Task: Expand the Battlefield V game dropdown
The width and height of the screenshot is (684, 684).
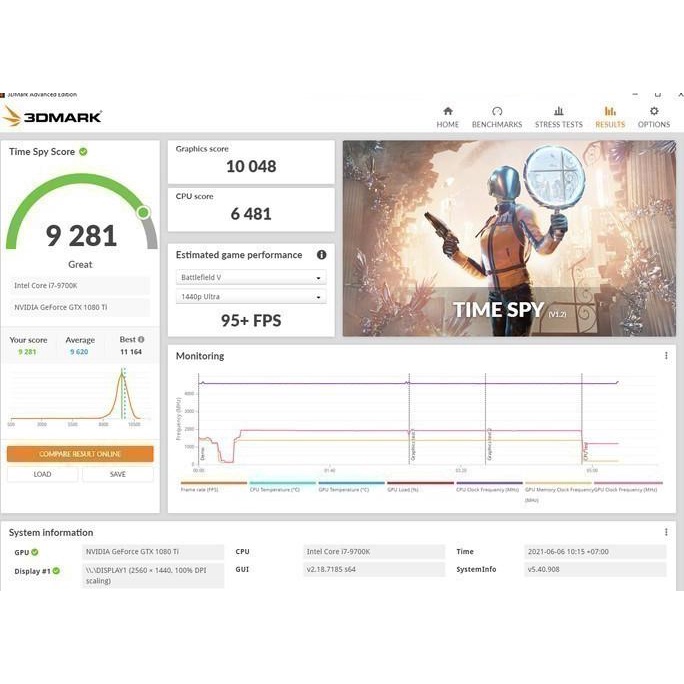Action: pyautogui.click(x=251, y=278)
